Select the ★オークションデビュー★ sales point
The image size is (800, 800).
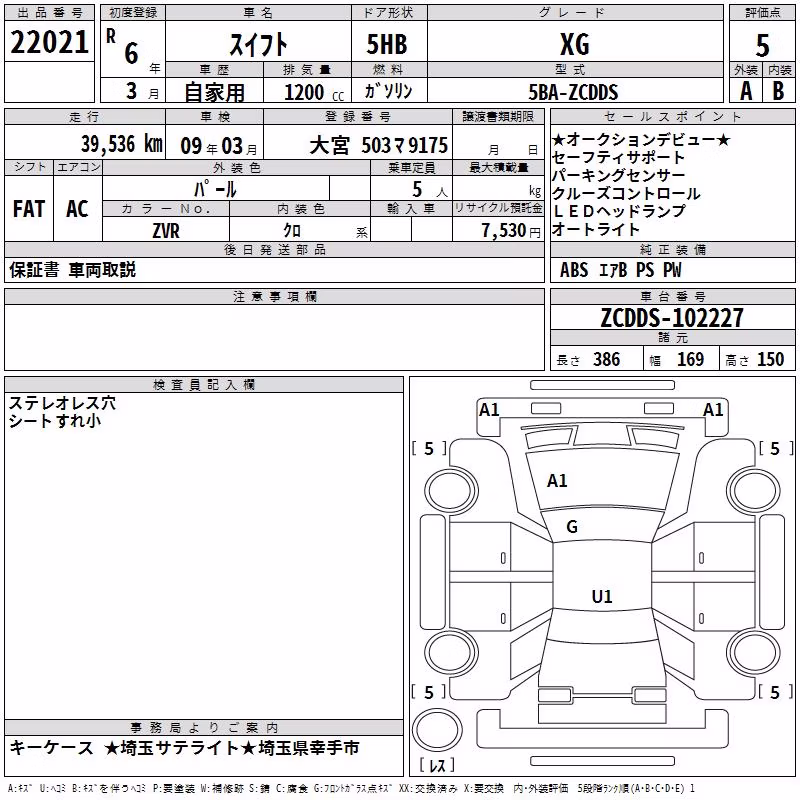(641, 140)
